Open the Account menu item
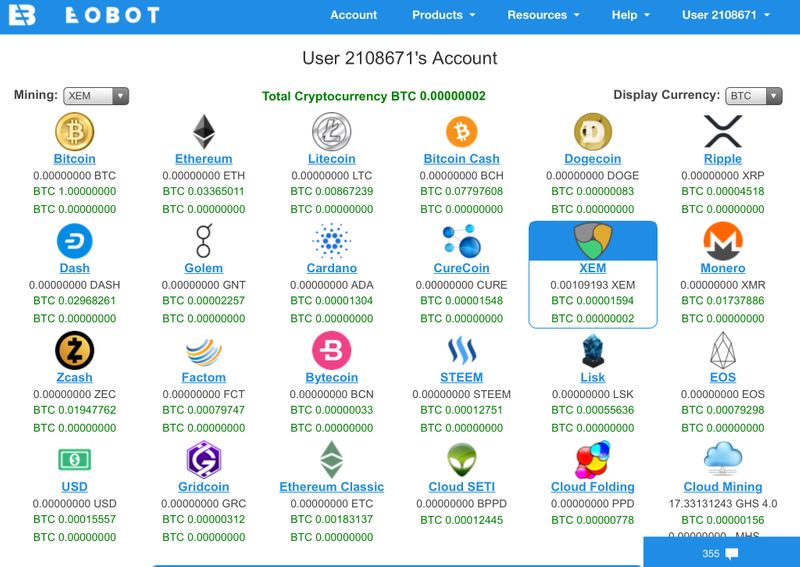Viewport: 800px width, 567px height. tap(353, 15)
